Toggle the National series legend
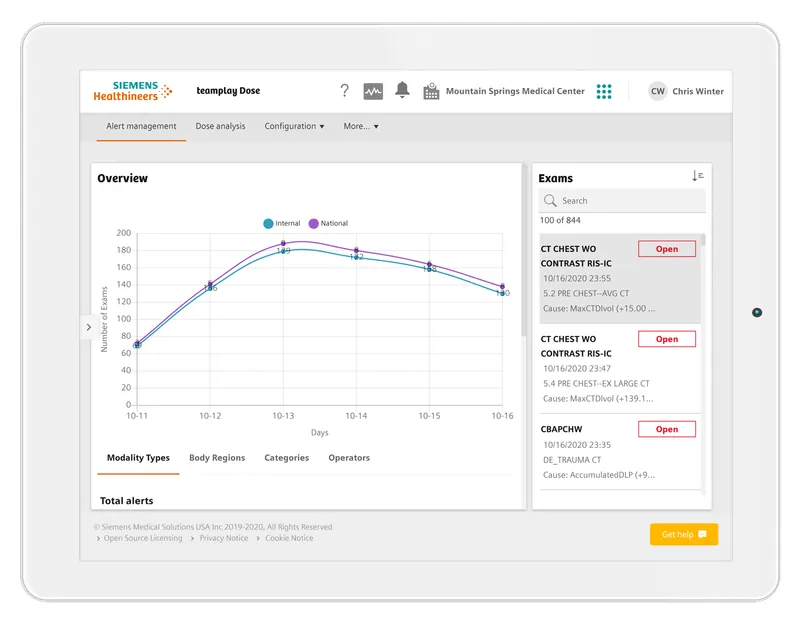This screenshot has width=800, height=627. (x=328, y=223)
